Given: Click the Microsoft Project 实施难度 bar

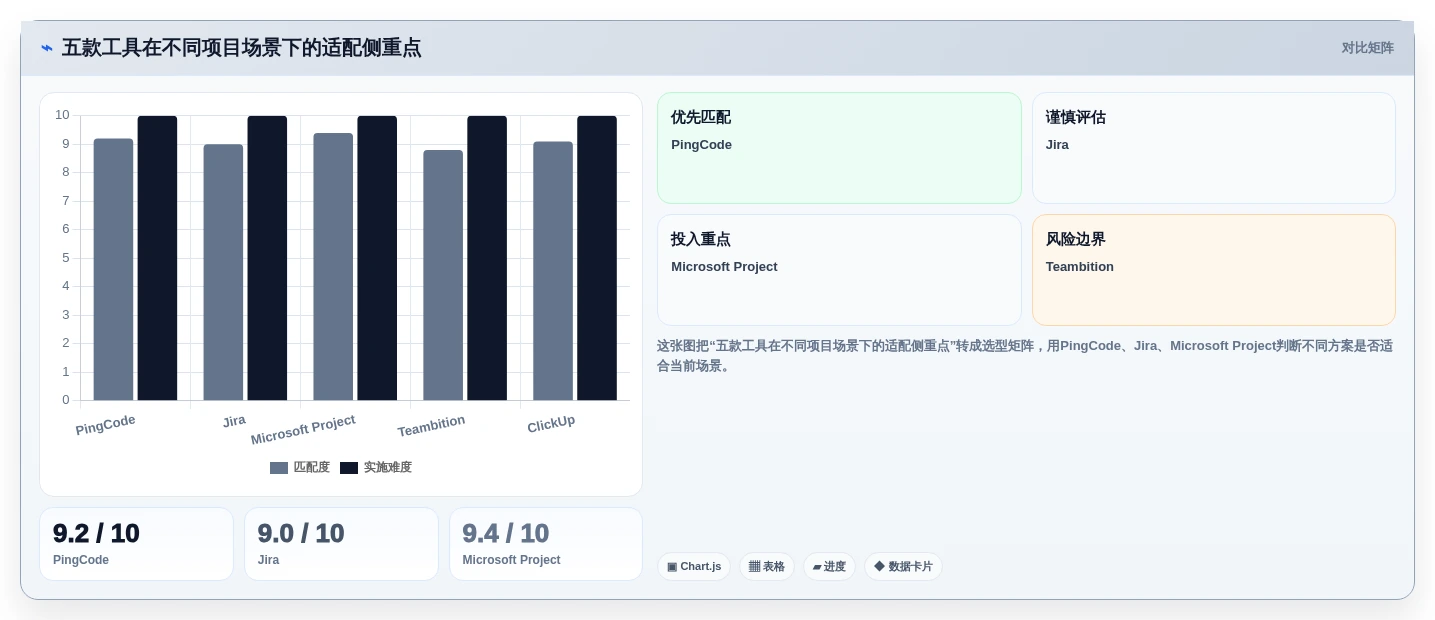Looking at the screenshot, I should pos(377,258).
